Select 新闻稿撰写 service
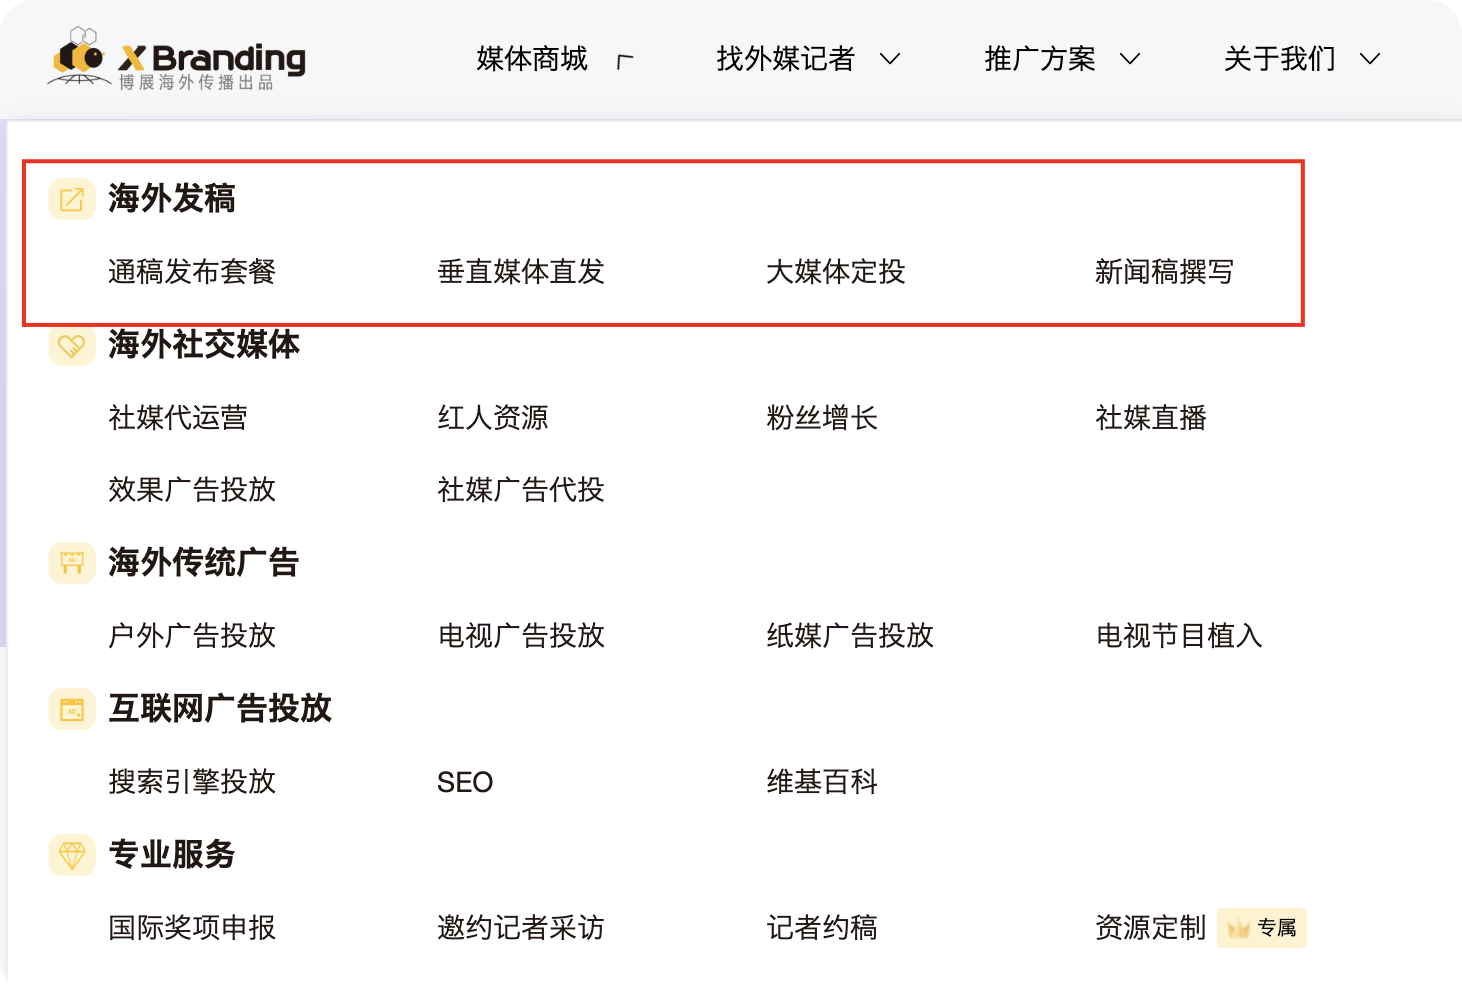Image resolution: width=1462 pixels, height=994 pixels. click(x=1164, y=272)
